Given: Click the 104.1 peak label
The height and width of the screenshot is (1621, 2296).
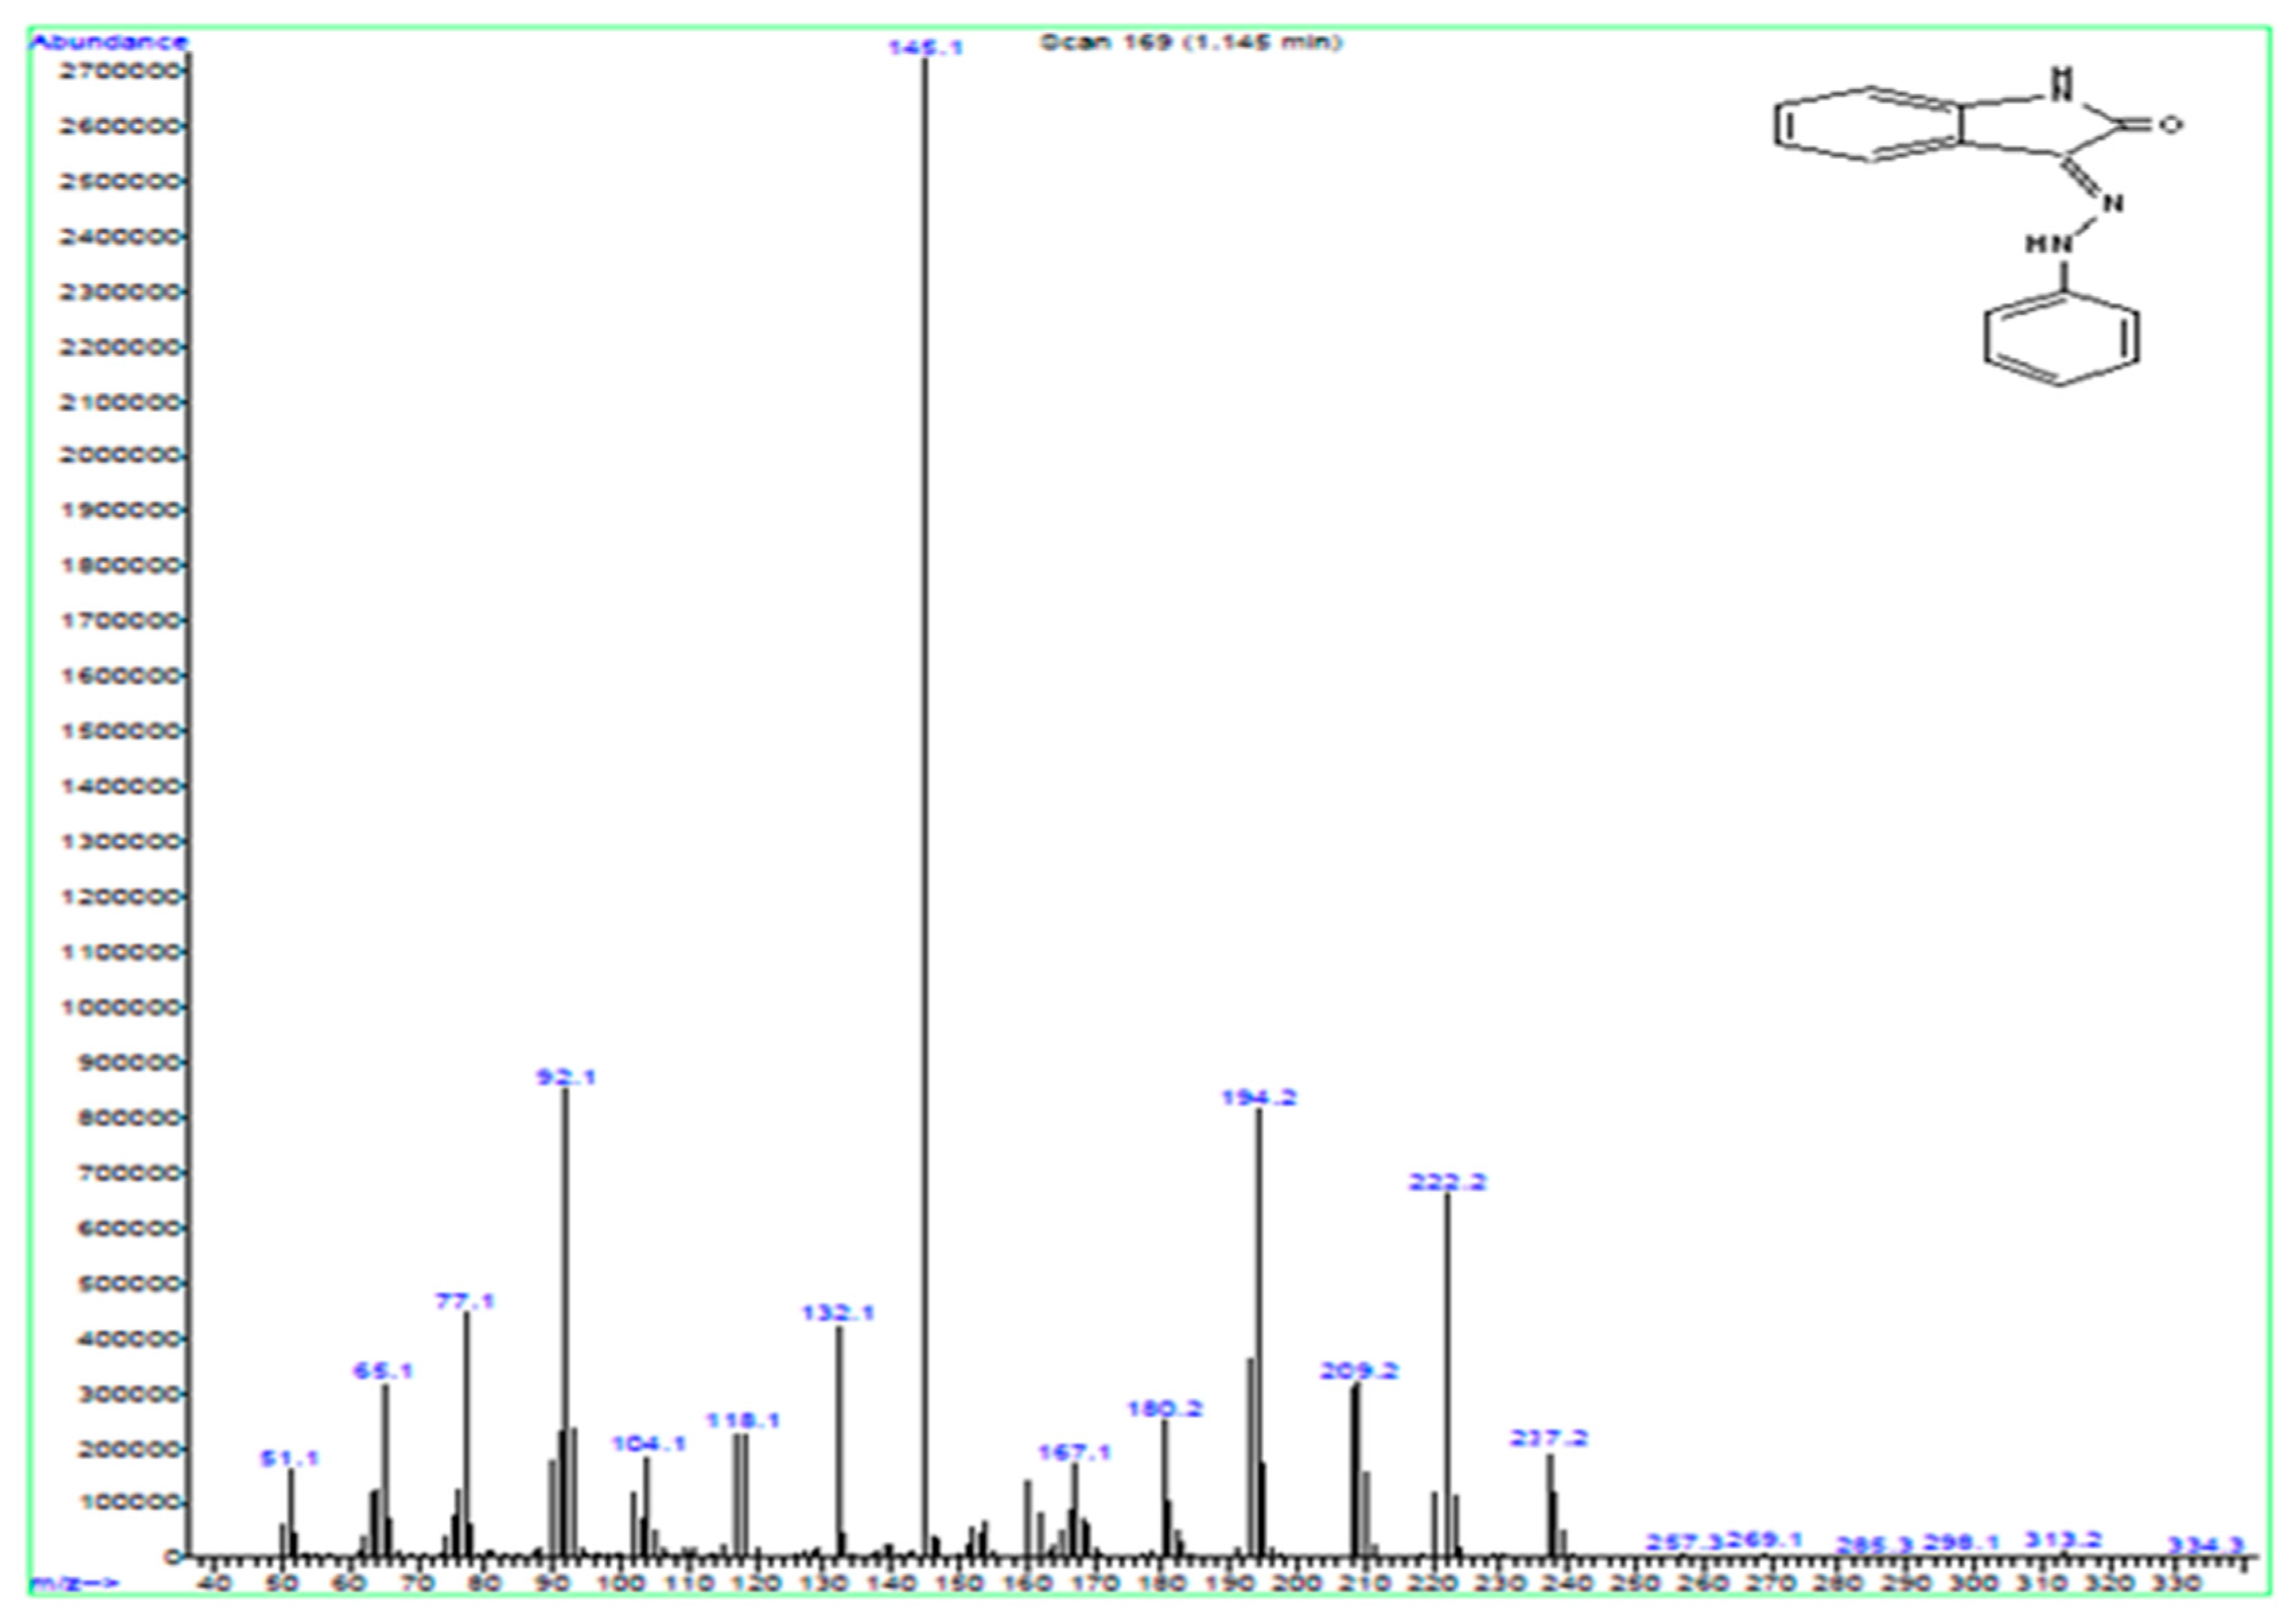Looking at the screenshot, I should pos(649,1443).
